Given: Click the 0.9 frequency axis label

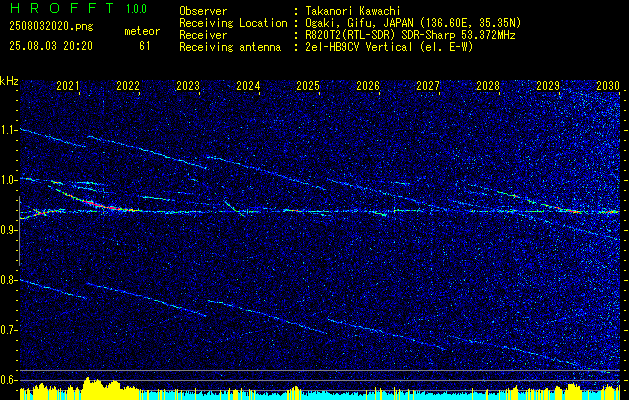Looking at the screenshot, I should (x=8, y=230).
